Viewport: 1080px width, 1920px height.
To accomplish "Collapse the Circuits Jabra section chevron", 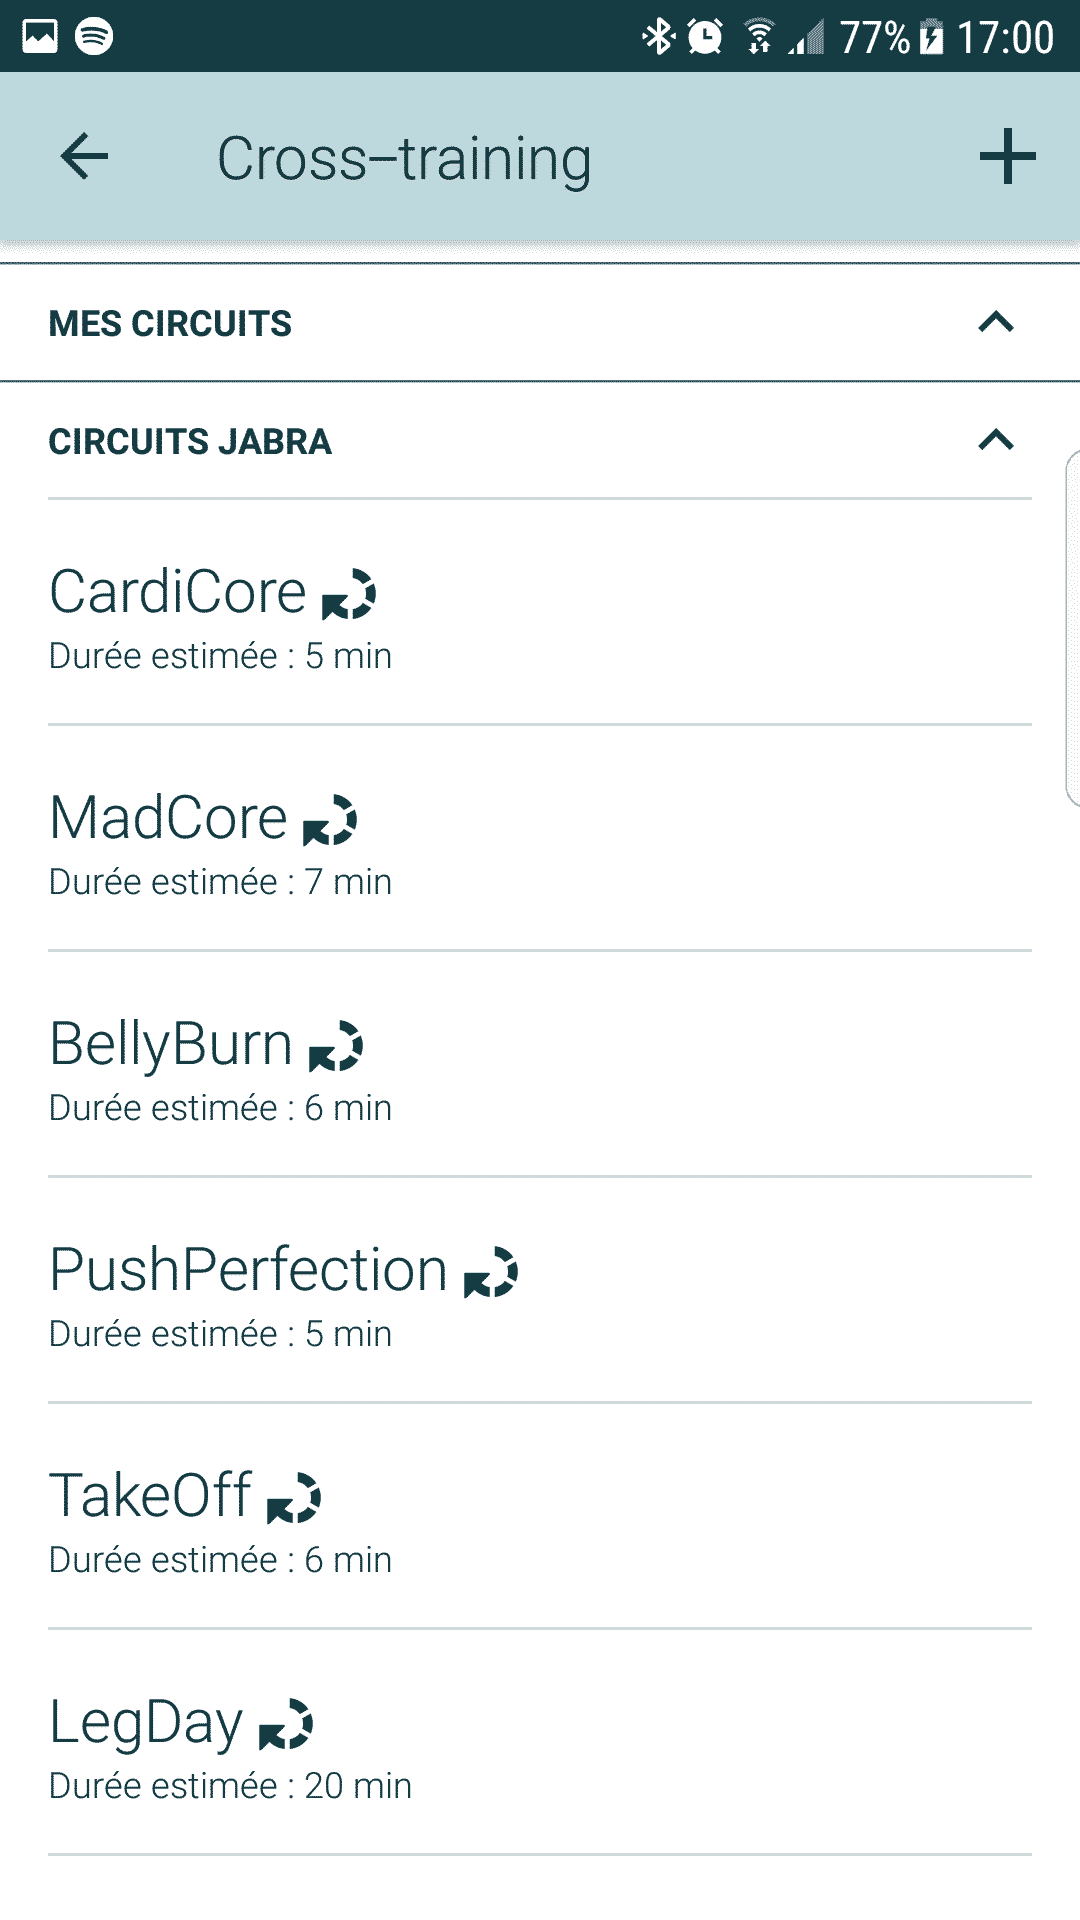I will click(996, 441).
